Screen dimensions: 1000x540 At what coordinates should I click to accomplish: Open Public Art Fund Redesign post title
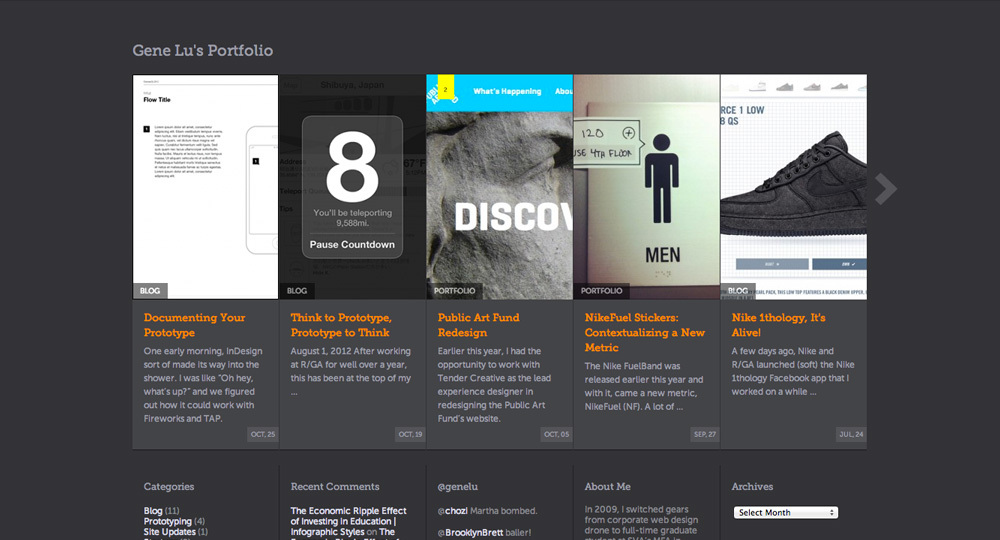click(x=478, y=325)
